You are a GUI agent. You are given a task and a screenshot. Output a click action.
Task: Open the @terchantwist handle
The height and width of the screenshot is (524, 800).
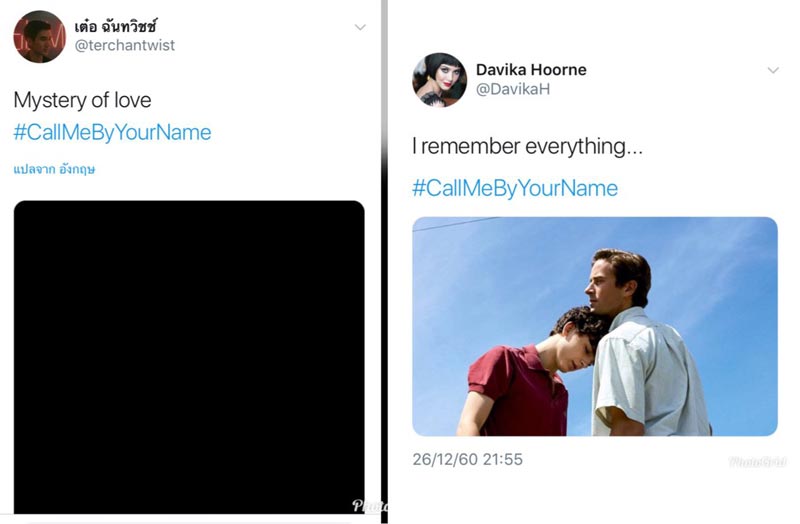(x=125, y=46)
